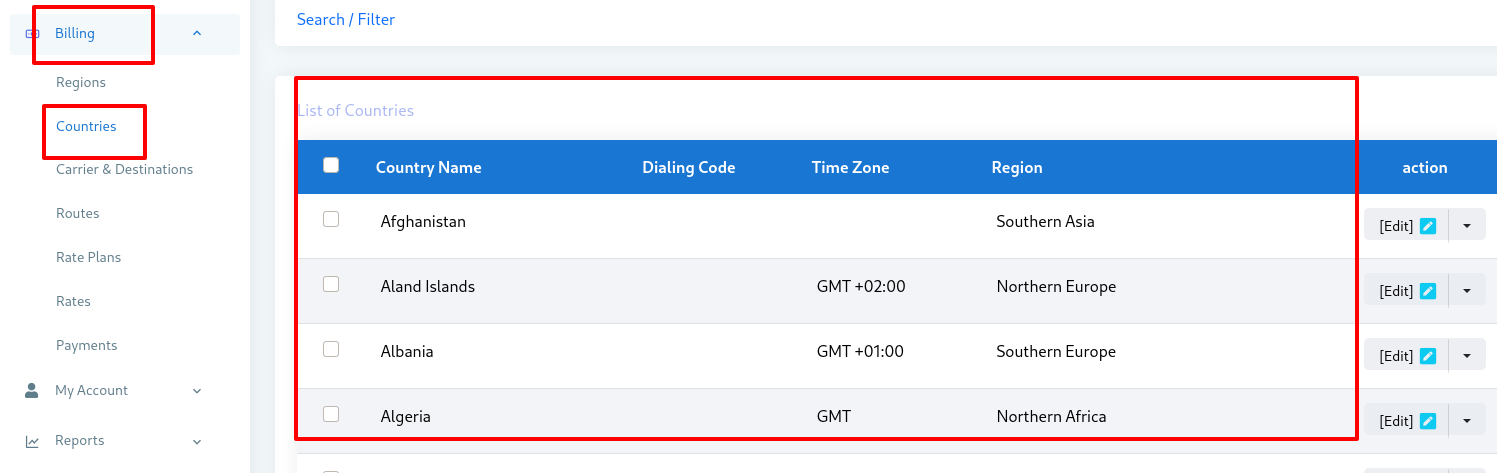
Task: Select the Algeria row checkbox
Action: tap(331, 414)
